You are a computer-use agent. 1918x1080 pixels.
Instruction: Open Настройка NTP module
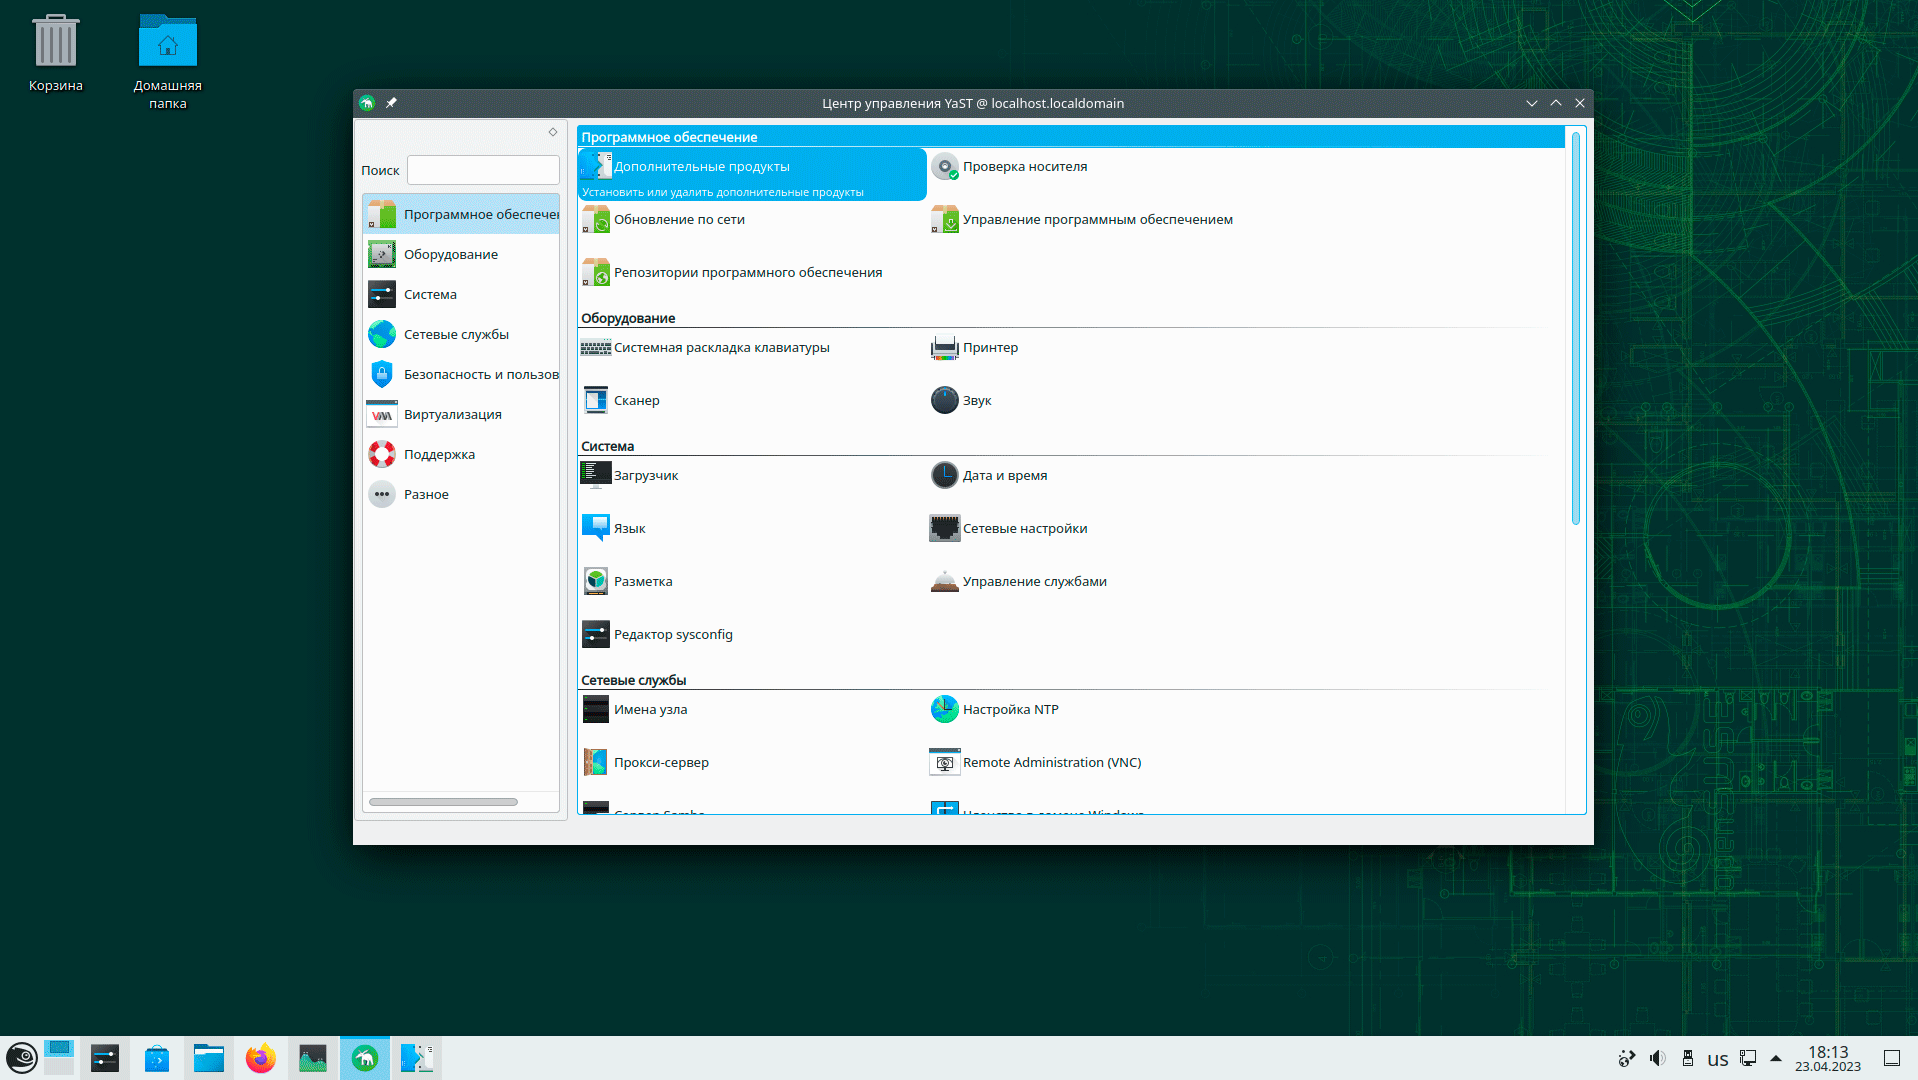[1009, 710]
